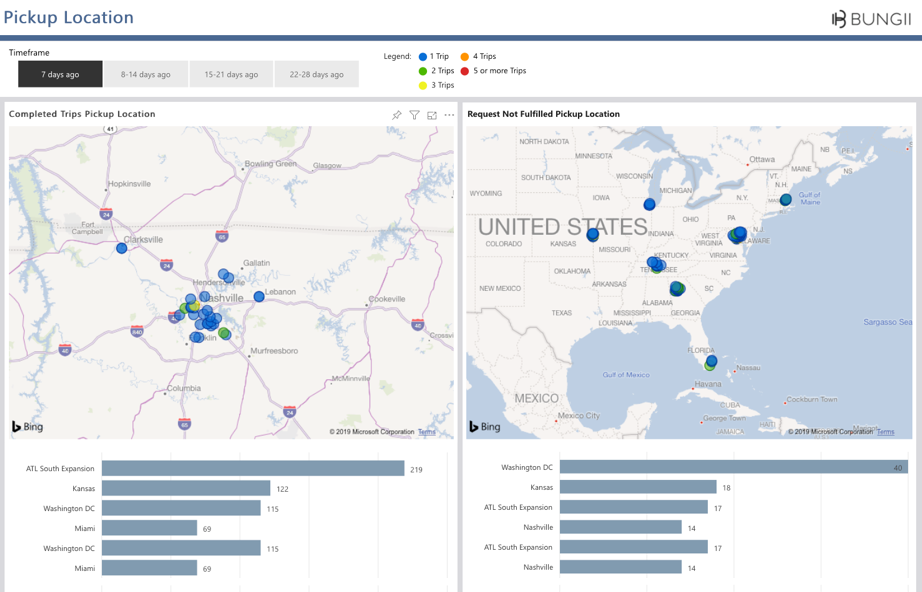This screenshot has width=922, height=592.
Task: Click the blue 1 Trip legend dot
Action: (x=423, y=57)
